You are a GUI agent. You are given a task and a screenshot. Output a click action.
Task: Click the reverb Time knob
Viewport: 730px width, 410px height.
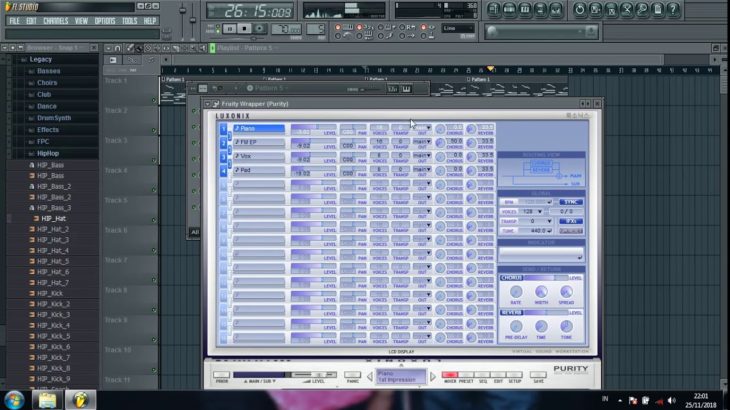541,327
